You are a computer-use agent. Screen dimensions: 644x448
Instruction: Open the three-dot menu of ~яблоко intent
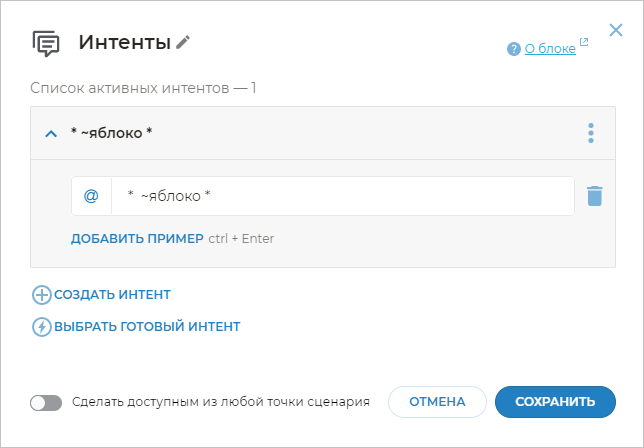click(591, 133)
